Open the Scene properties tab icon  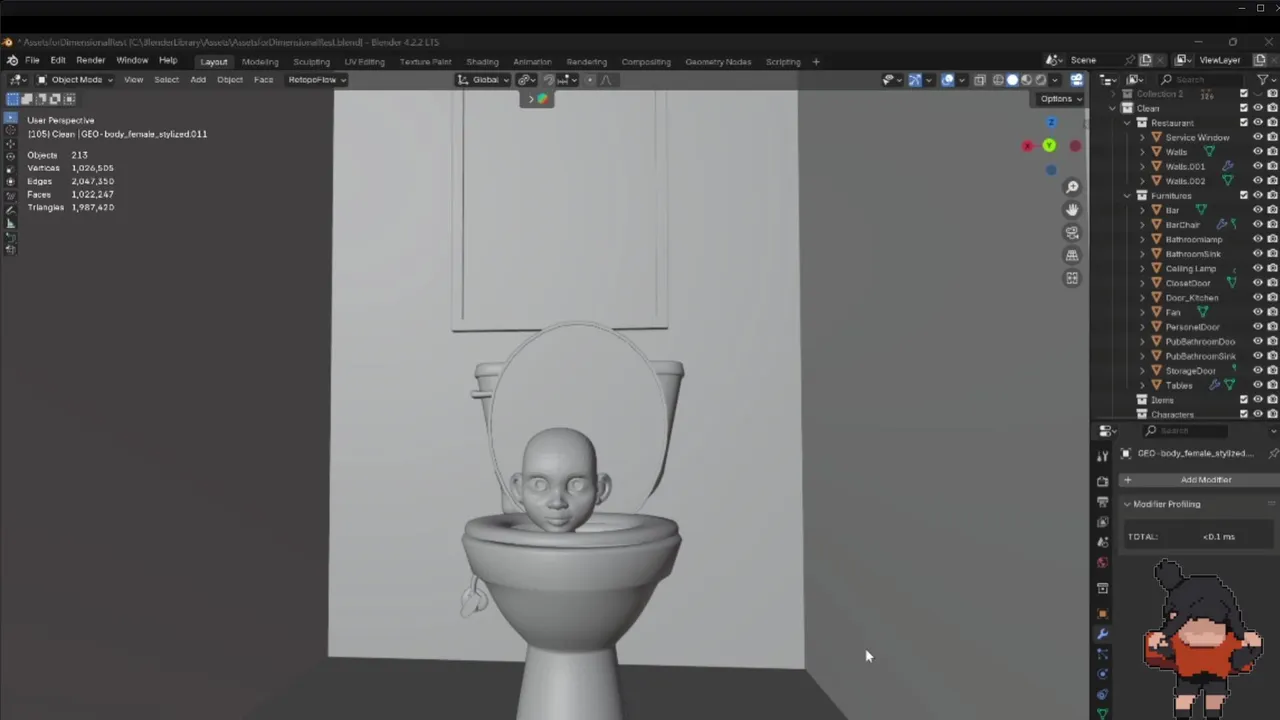[x=1102, y=542]
